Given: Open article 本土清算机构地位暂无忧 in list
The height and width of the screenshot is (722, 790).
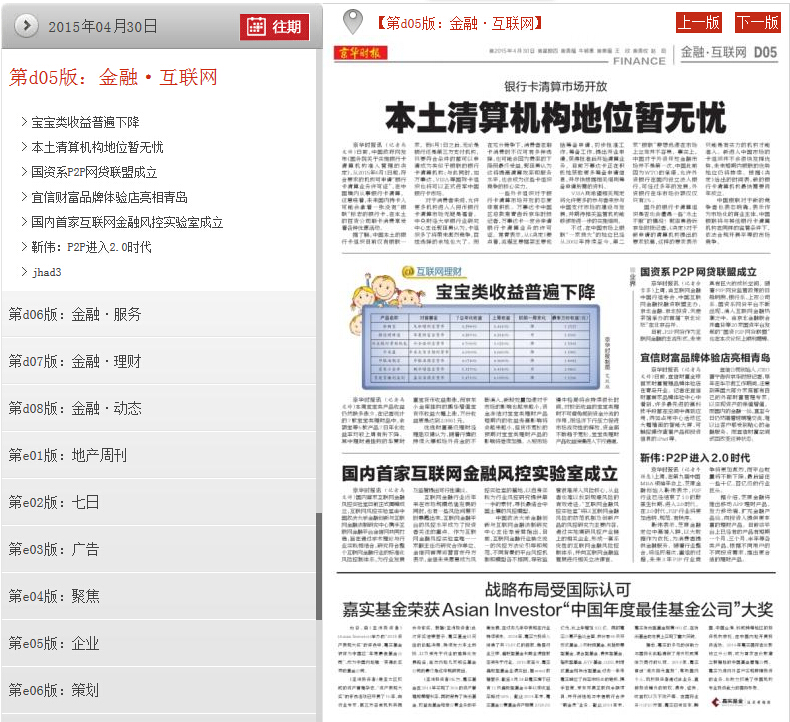Looking at the screenshot, I should [97, 147].
